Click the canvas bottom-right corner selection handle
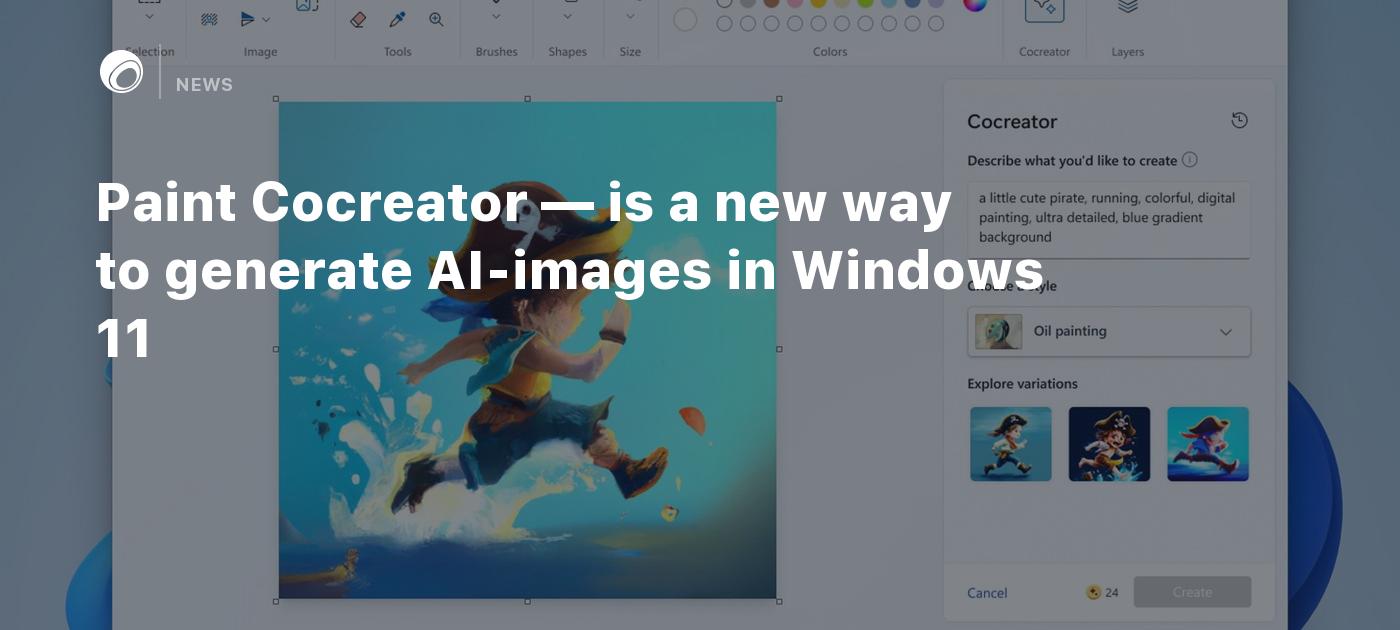The width and height of the screenshot is (1400, 630). pyautogui.click(x=779, y=601)
